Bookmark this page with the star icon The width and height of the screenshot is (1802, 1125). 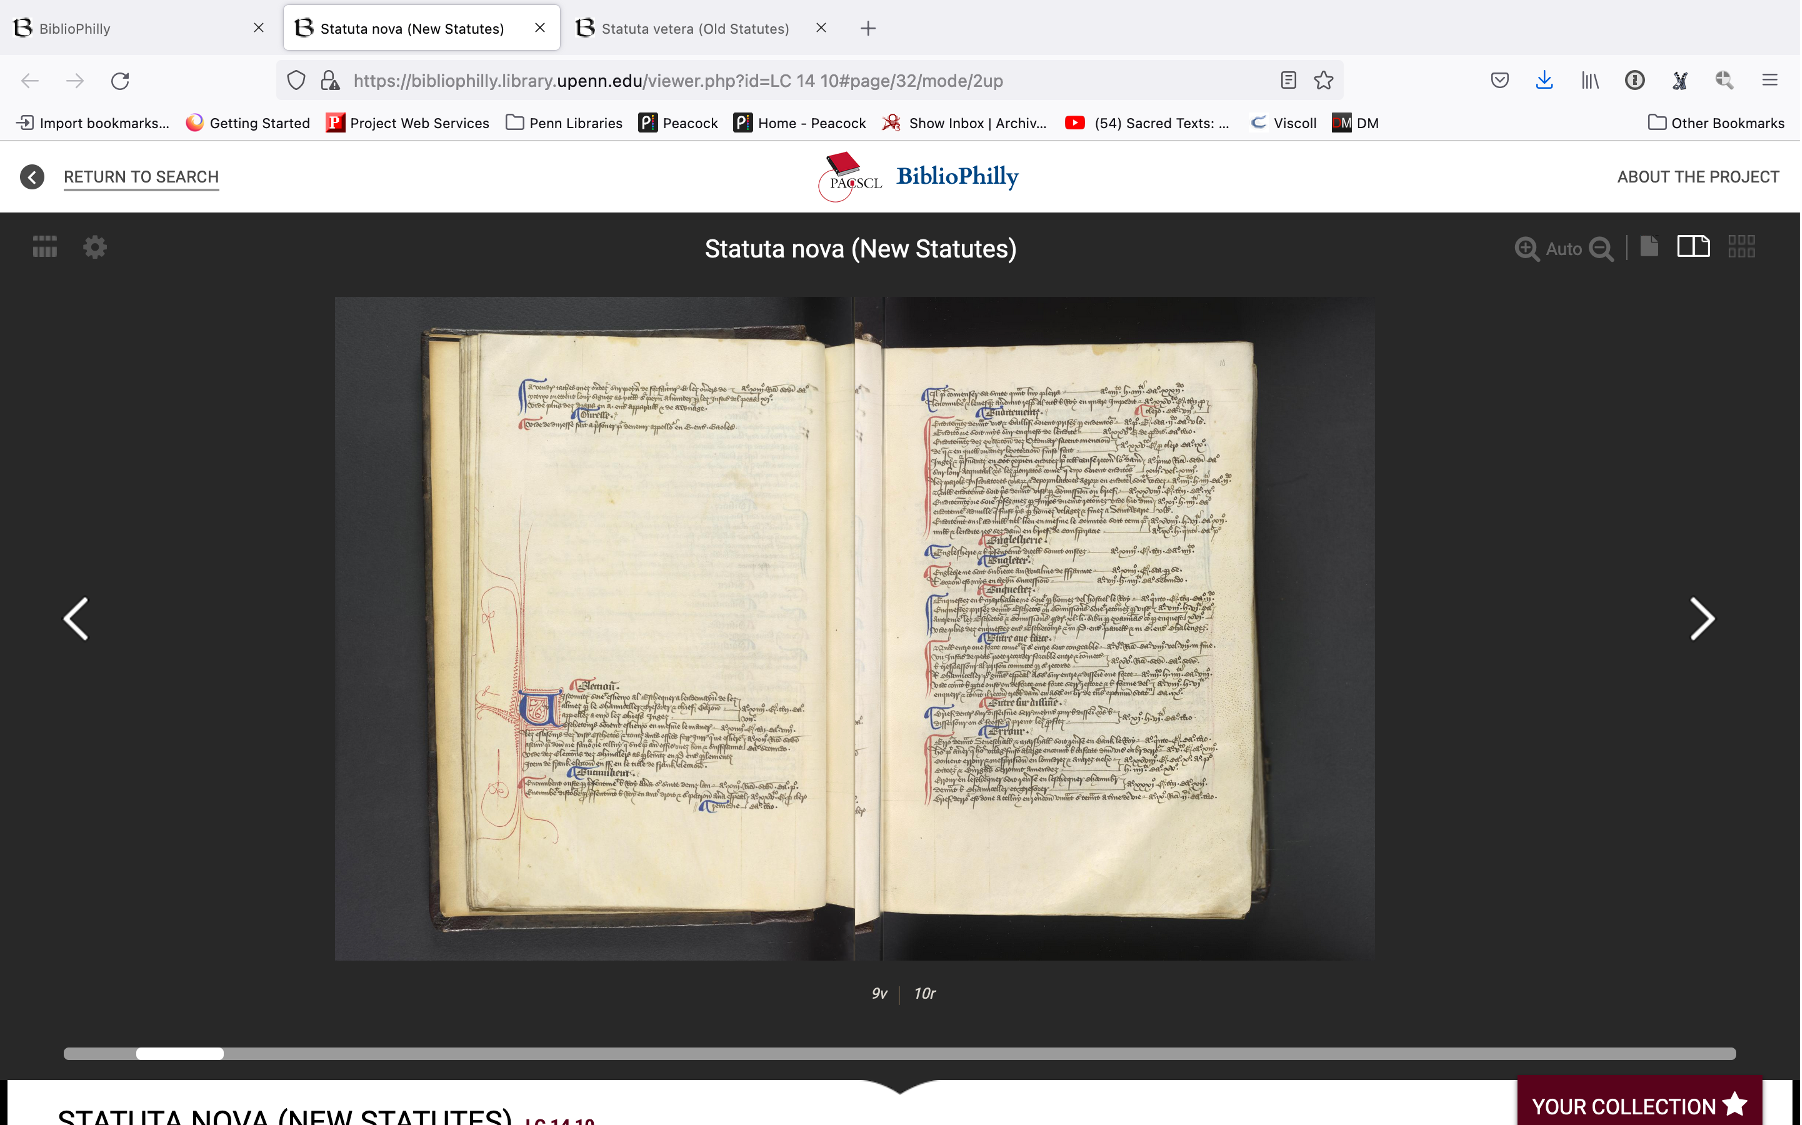tap(1324, 81)
